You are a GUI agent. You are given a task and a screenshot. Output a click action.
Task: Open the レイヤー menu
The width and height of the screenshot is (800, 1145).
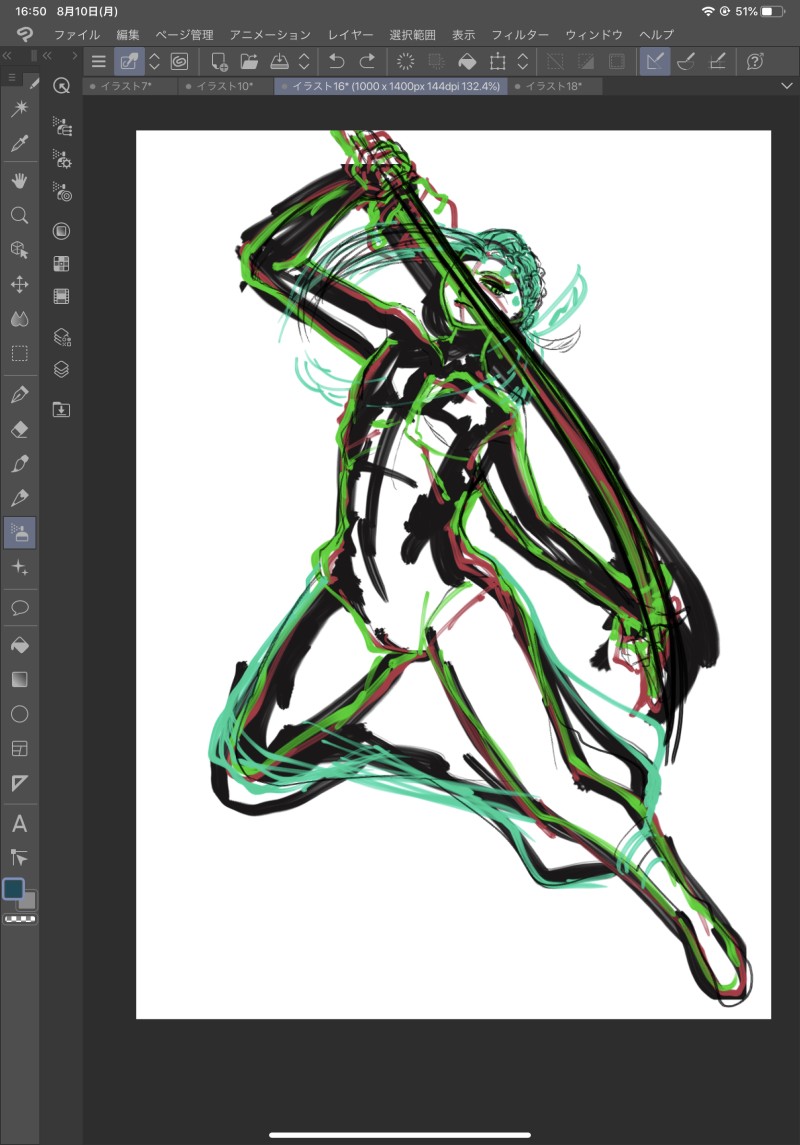tap(350, 34)
